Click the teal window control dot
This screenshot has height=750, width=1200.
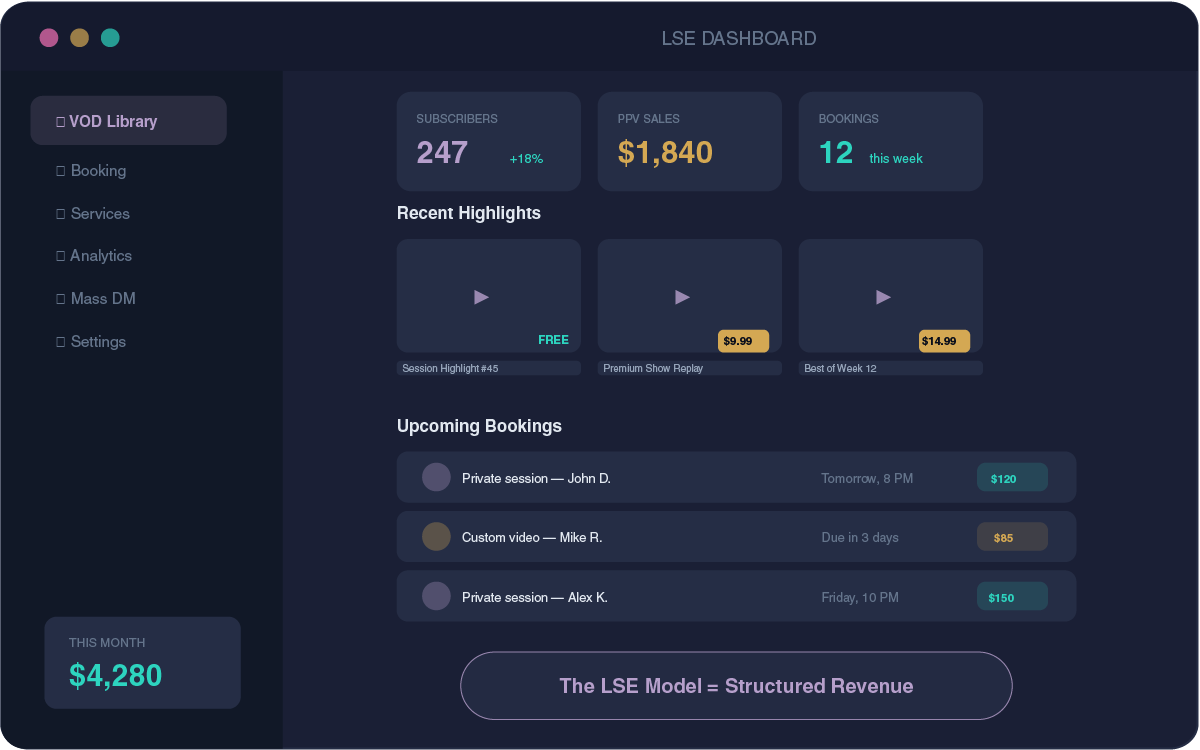click(110, 38)
